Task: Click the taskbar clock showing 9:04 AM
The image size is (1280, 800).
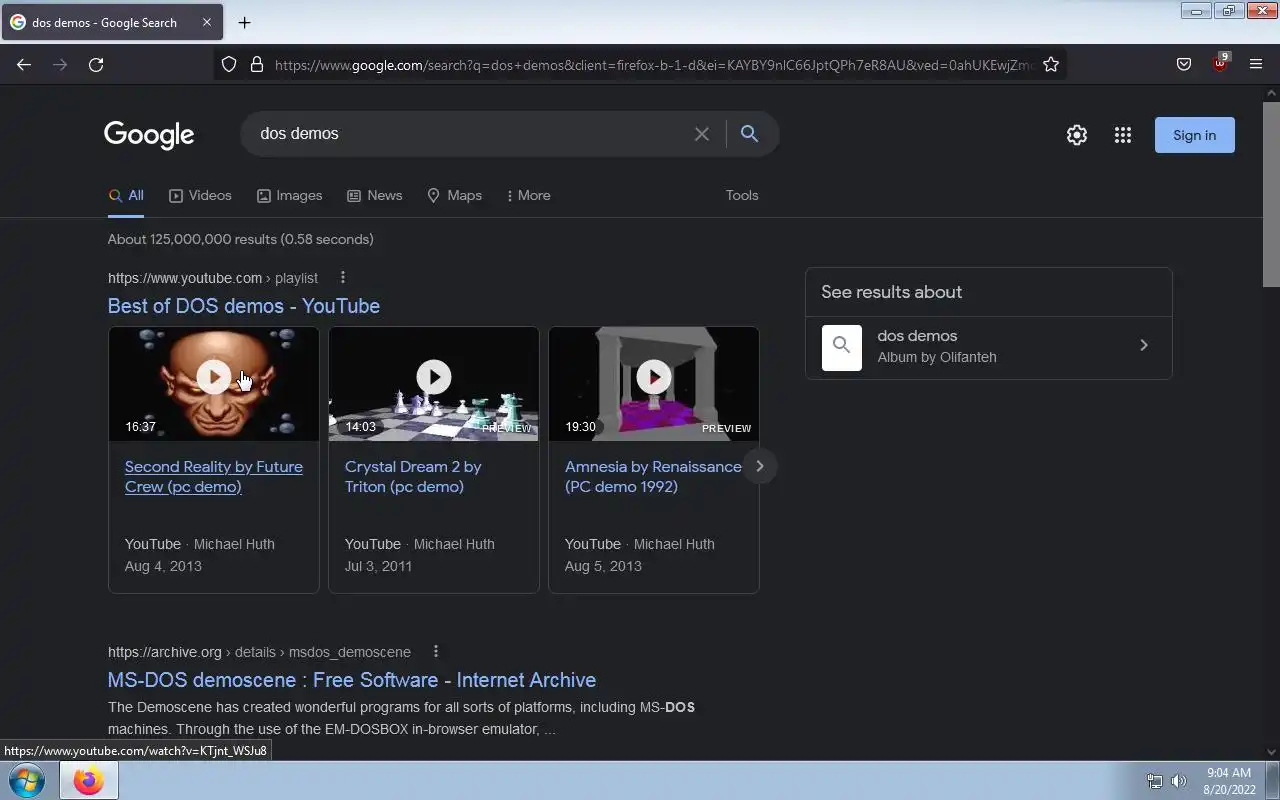Action: point(1229,781)
